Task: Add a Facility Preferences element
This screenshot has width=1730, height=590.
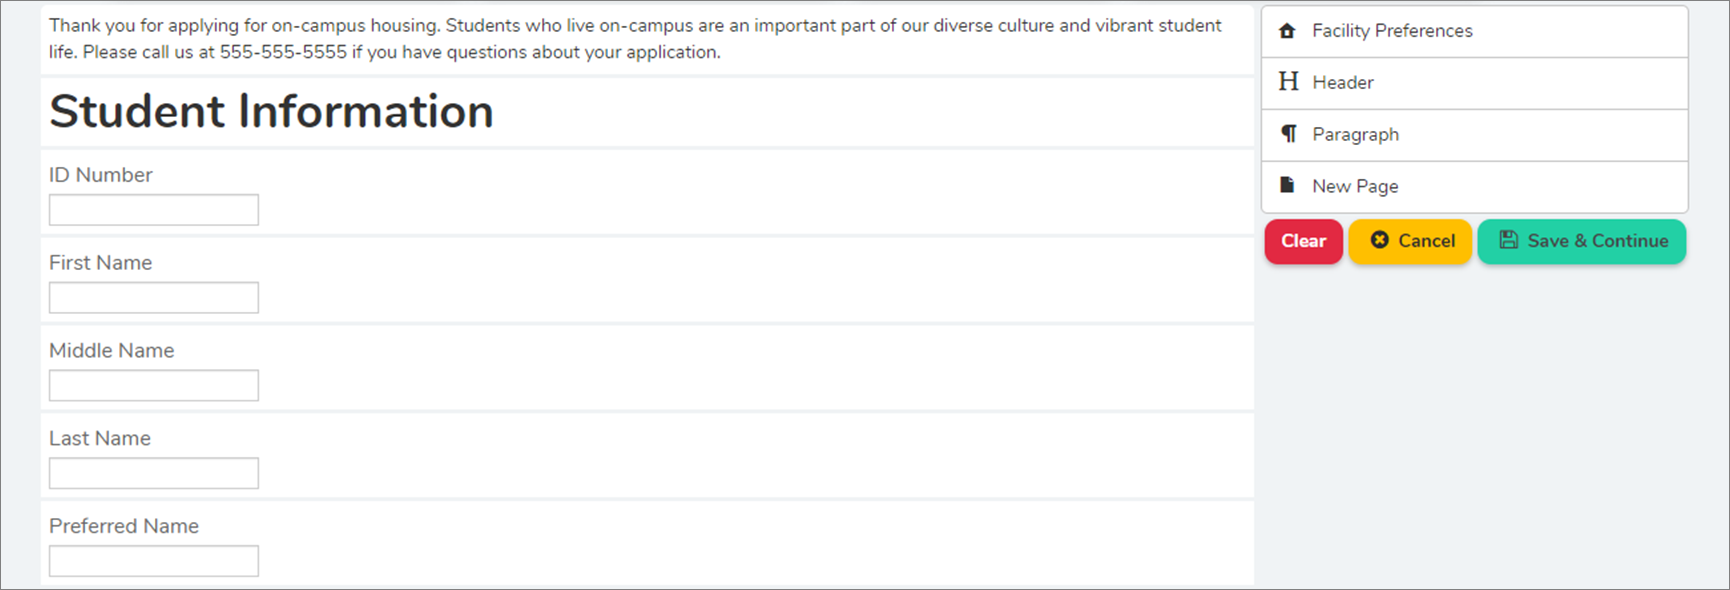Action: tap(1392, 31)
